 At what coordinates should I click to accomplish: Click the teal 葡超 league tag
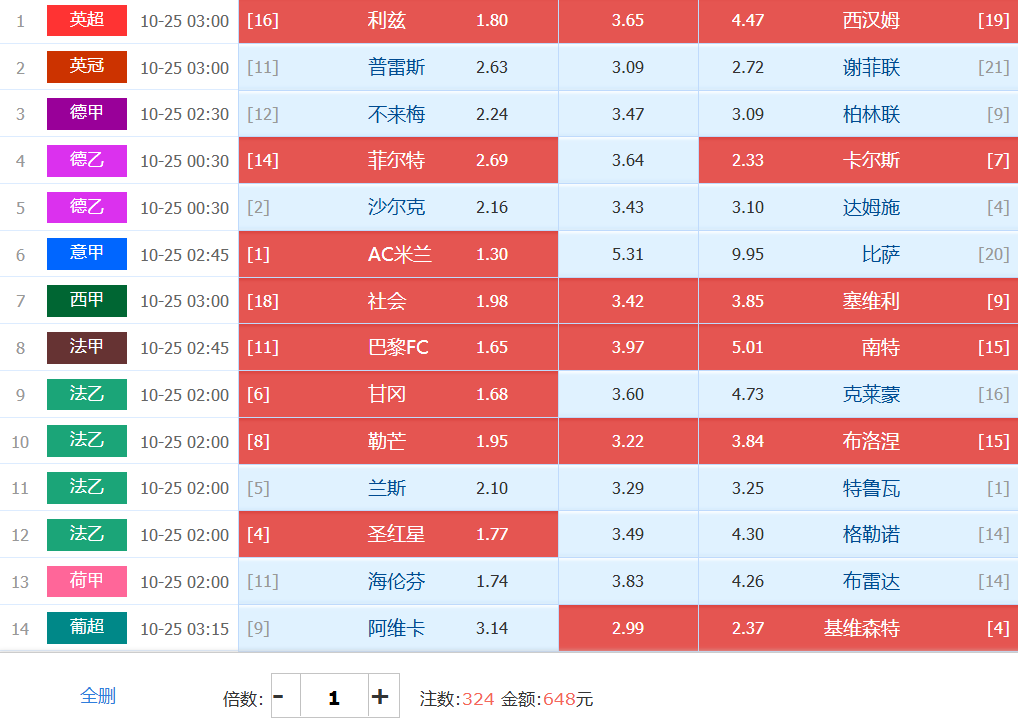(x=87, y=628)
